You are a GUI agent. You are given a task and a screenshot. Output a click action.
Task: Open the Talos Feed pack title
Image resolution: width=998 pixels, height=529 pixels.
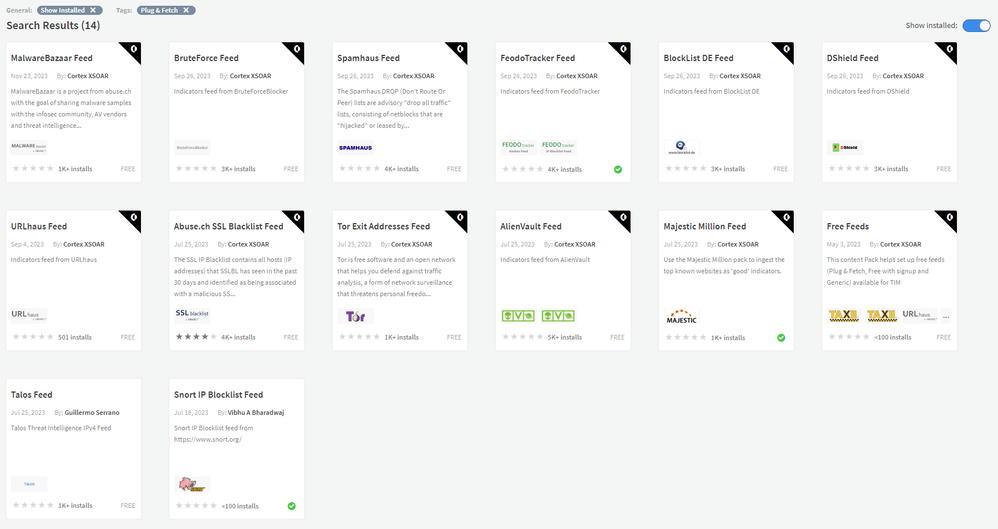point(32,395)
